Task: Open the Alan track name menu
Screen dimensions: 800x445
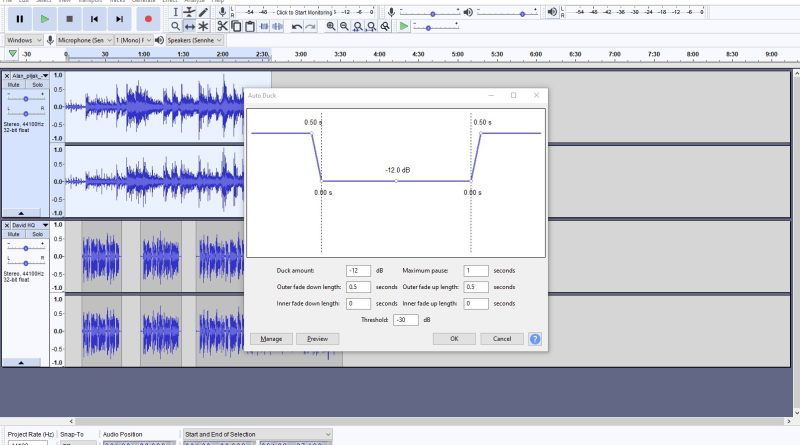Action: click(30, 76)
